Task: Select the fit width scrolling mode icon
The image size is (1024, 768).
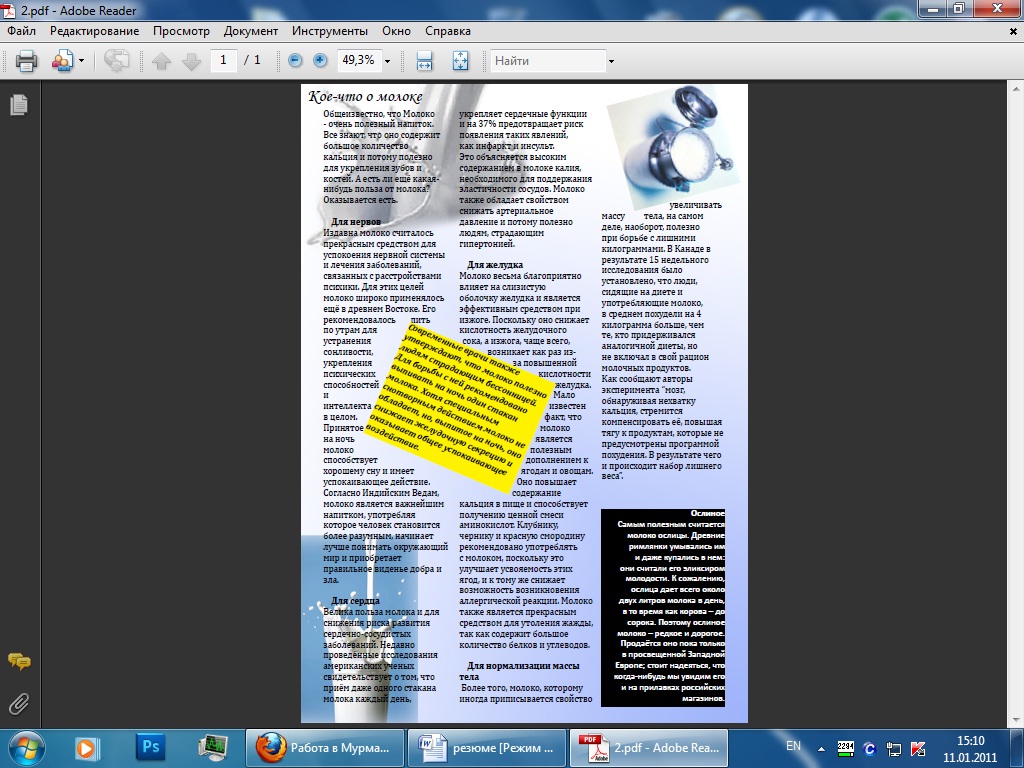Action: [x=424, y=61]
